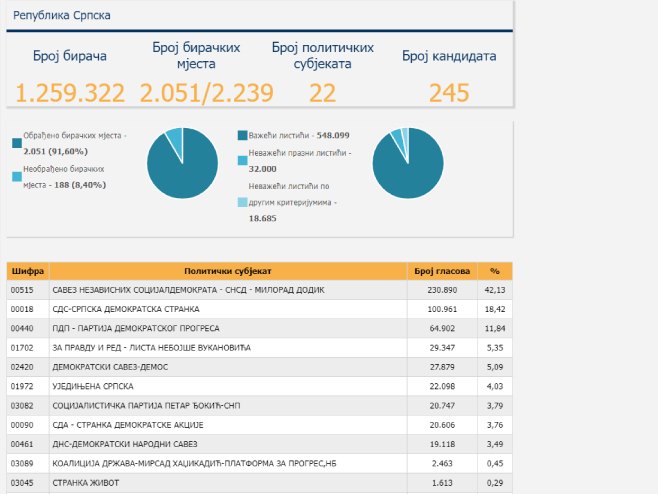The image size is (658, 494).
Task: Select СДА - СТРАНКА ДЕМОКРАТСКЕ АКЦИЈЕ row
Action: click(x=259, y=425)
